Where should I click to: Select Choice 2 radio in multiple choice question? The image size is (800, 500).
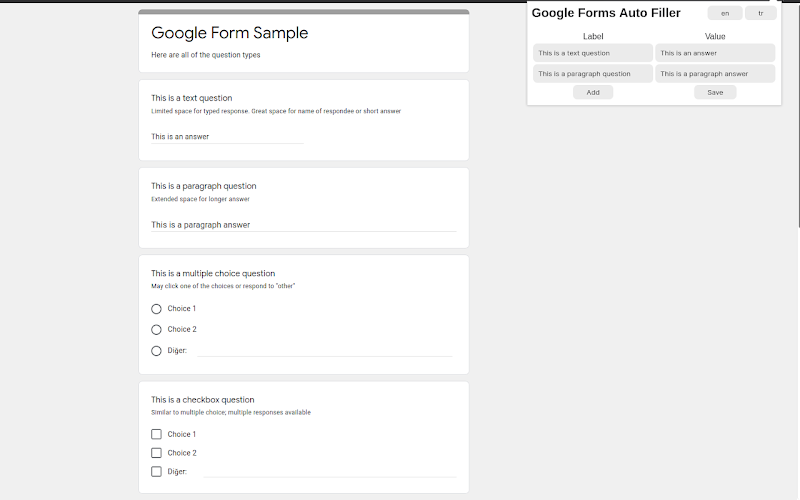click(156, 330)
